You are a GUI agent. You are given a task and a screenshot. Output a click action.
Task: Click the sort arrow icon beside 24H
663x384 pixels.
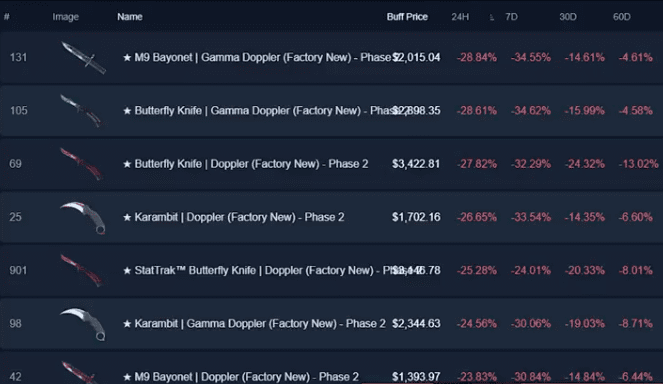pyautogui.click(x=491, y=17)
